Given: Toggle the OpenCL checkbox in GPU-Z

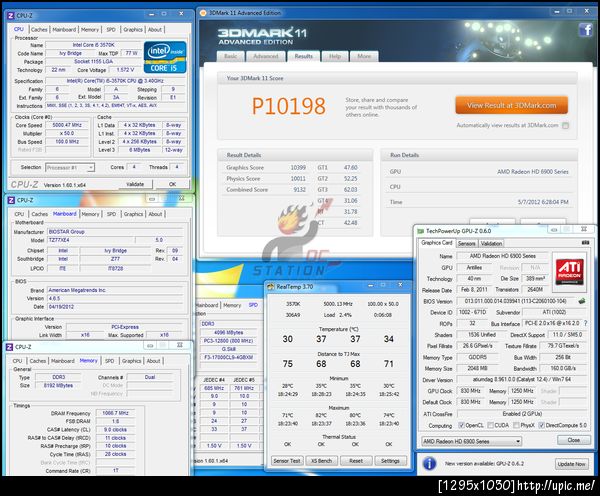Looking at the screenshot, I should [461, 425].
